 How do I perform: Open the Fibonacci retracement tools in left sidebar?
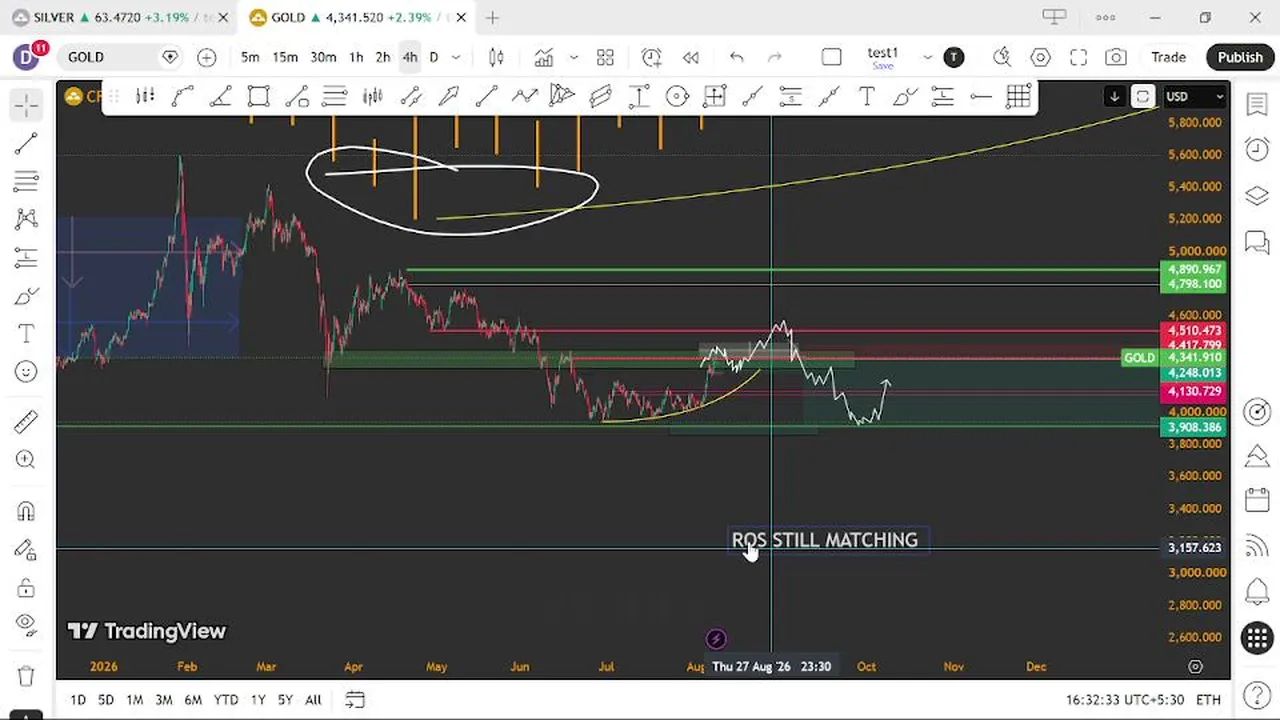point(26,182)
